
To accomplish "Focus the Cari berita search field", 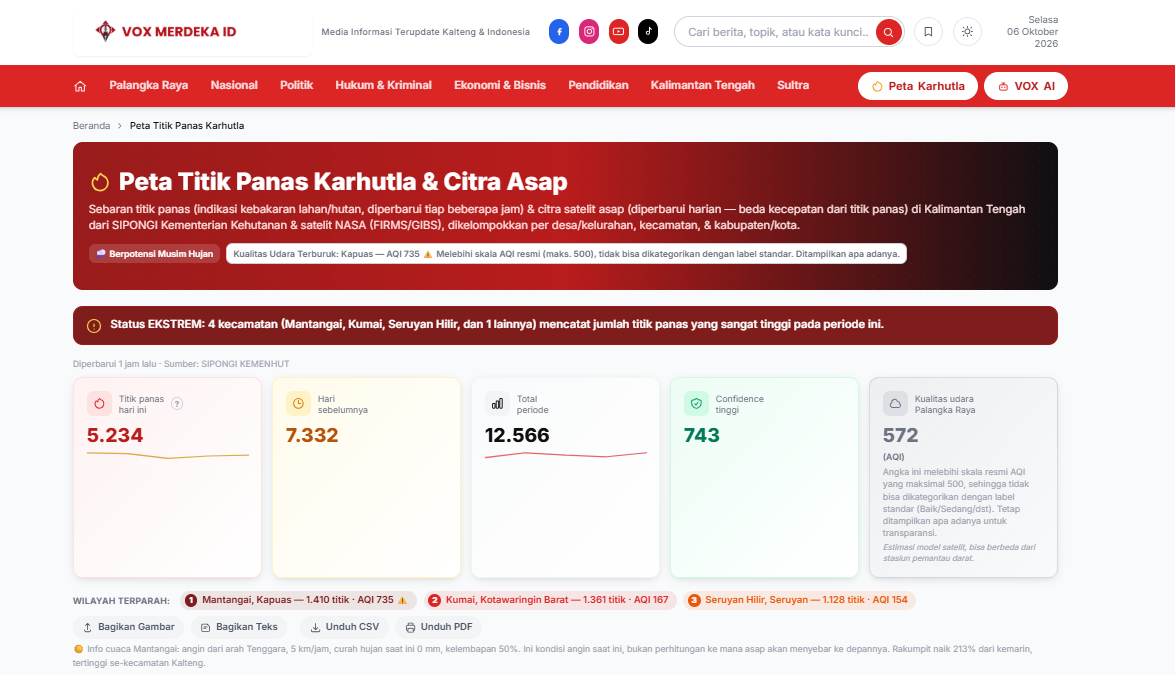I will [777, 32].
